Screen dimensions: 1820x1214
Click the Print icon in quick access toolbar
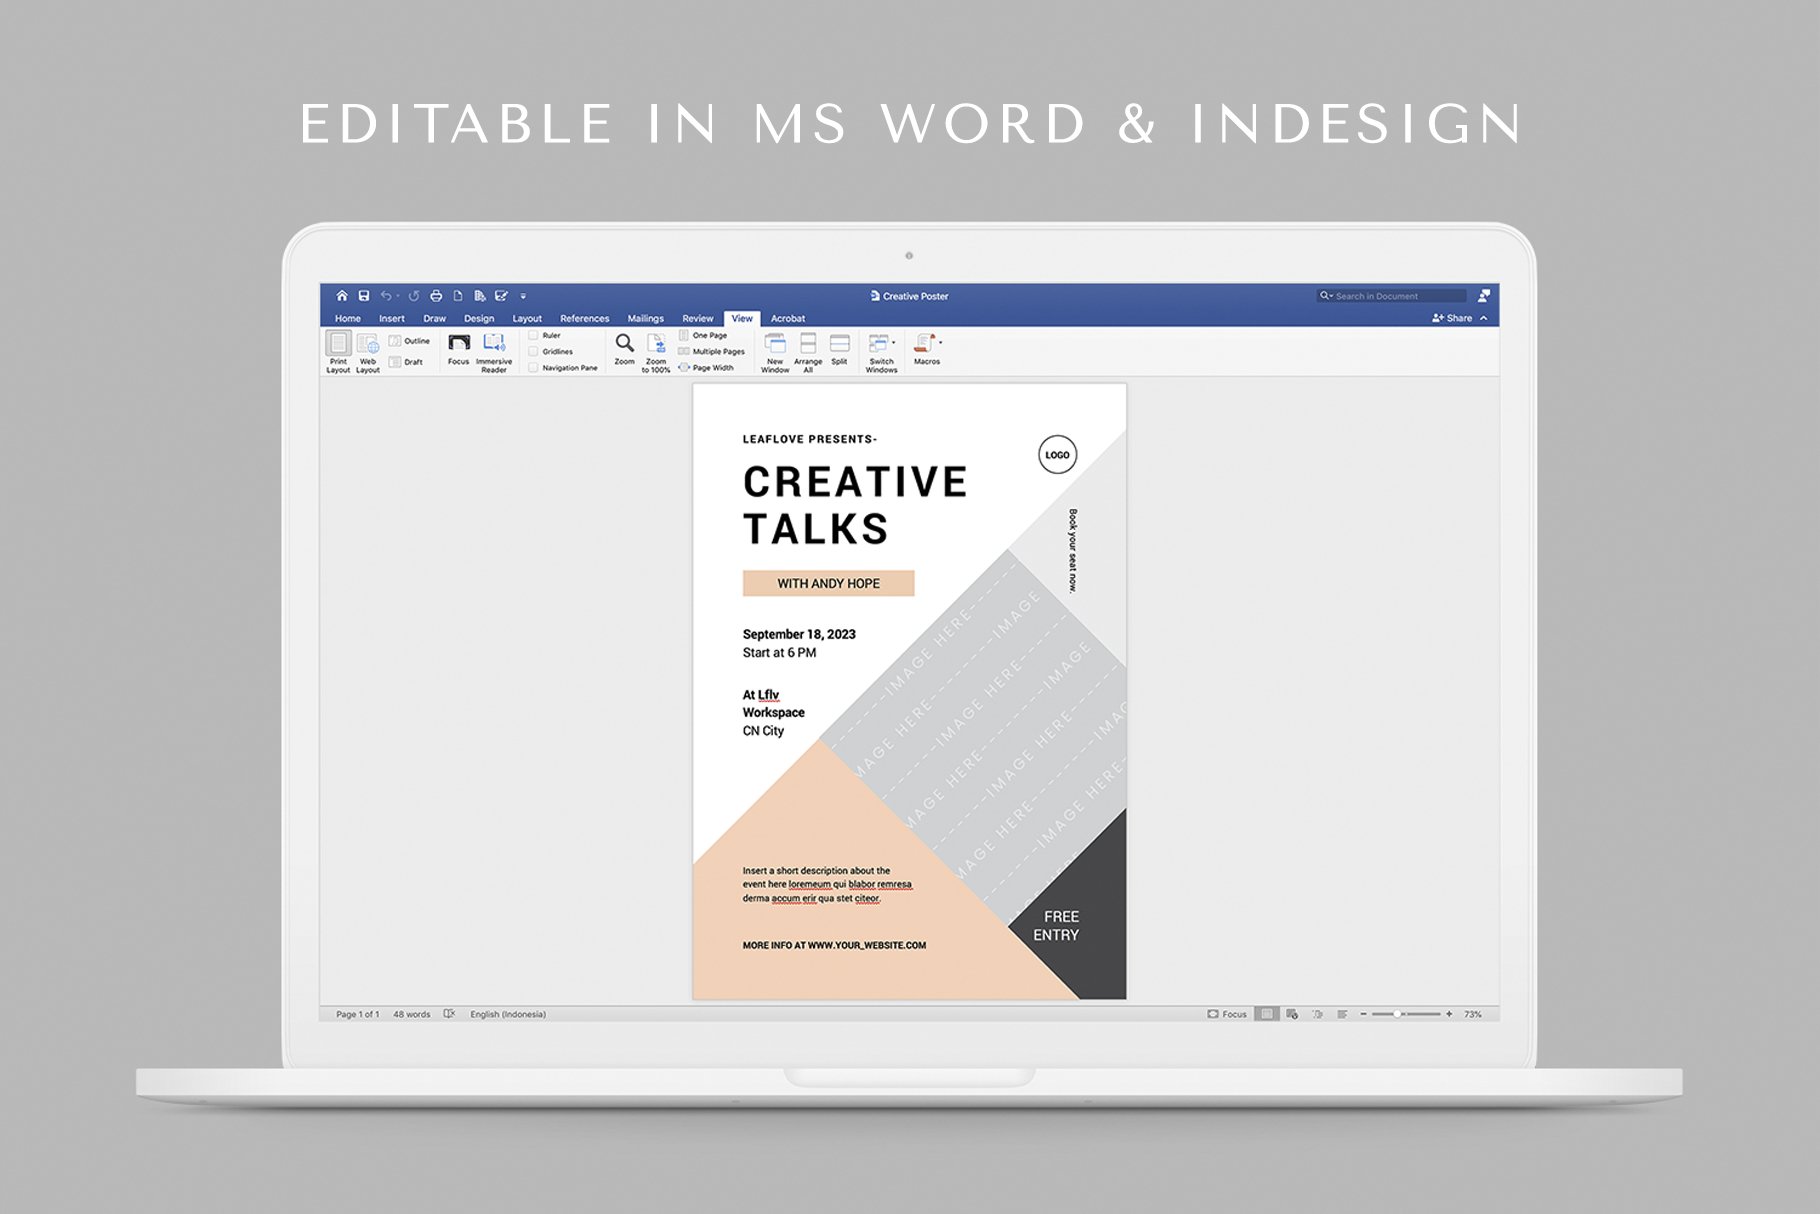coord(436,296)
